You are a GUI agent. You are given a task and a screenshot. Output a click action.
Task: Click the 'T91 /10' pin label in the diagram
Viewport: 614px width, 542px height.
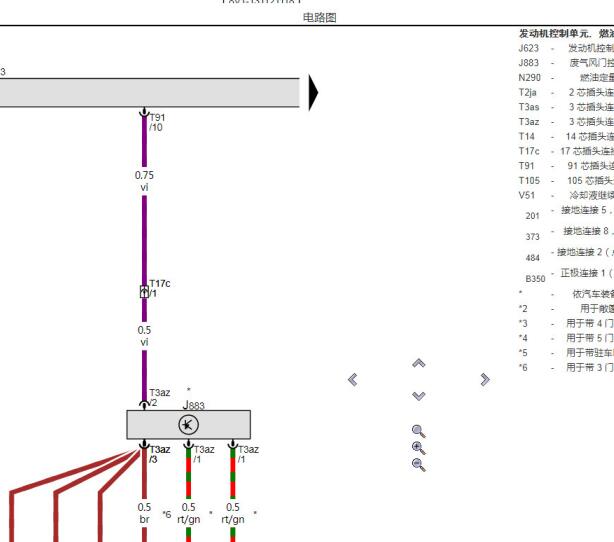[x=157, y=122]
